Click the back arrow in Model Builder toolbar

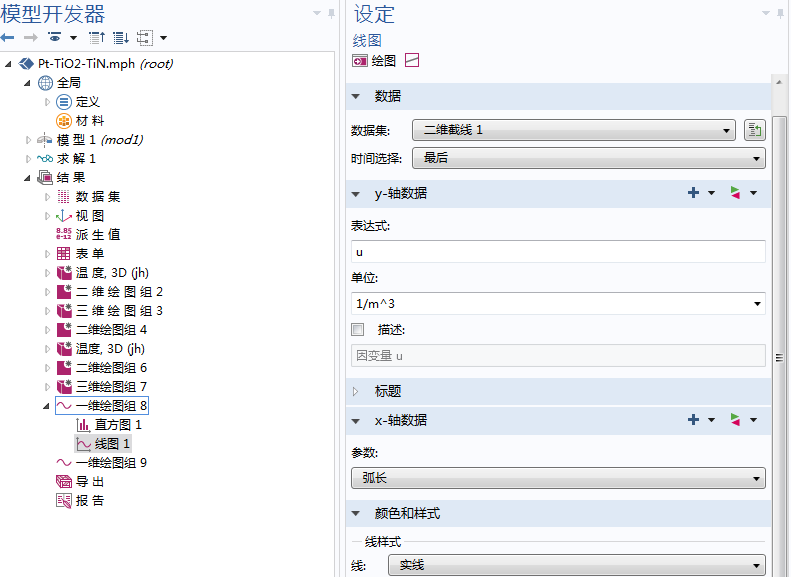pos(8,38)
